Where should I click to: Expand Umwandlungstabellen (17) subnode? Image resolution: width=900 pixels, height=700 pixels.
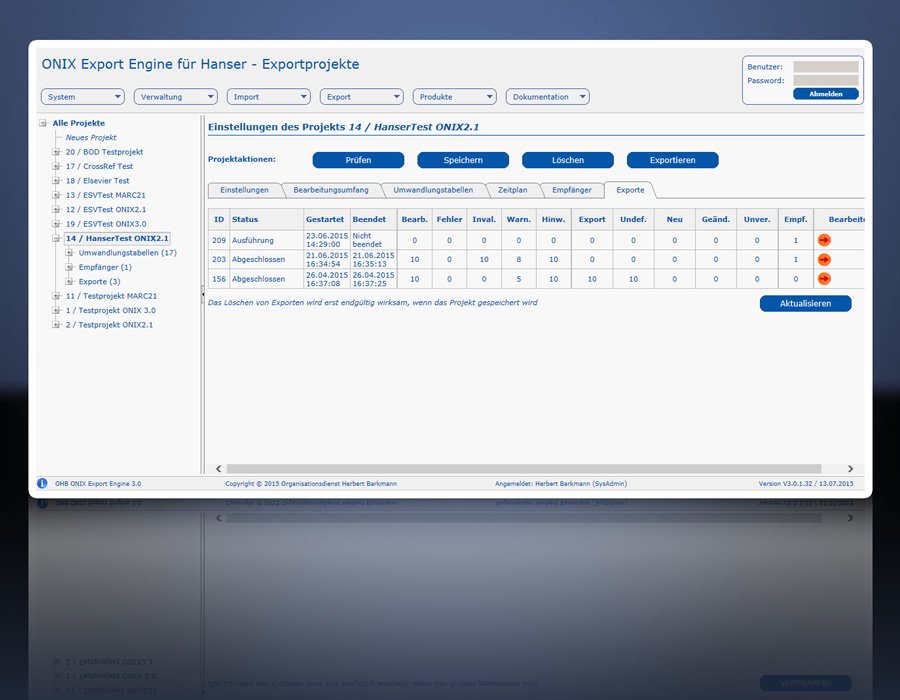point(69,252)
